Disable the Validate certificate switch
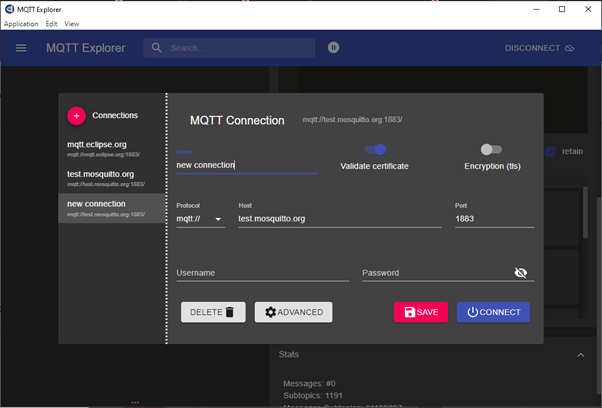This screenshot has width=602, height=408. point(376,150)
